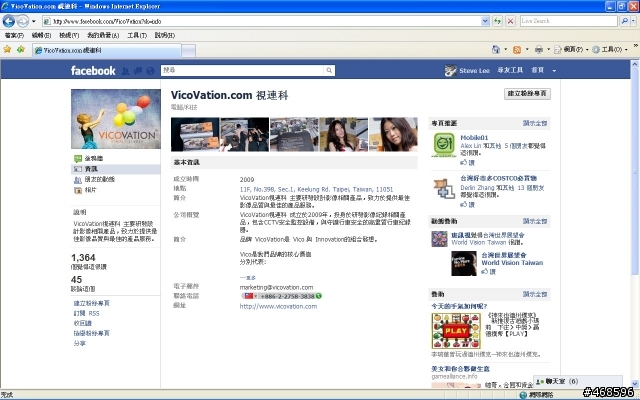Click the Favorites Center star icon
This screenshot has width=640, height=400.
7,49
